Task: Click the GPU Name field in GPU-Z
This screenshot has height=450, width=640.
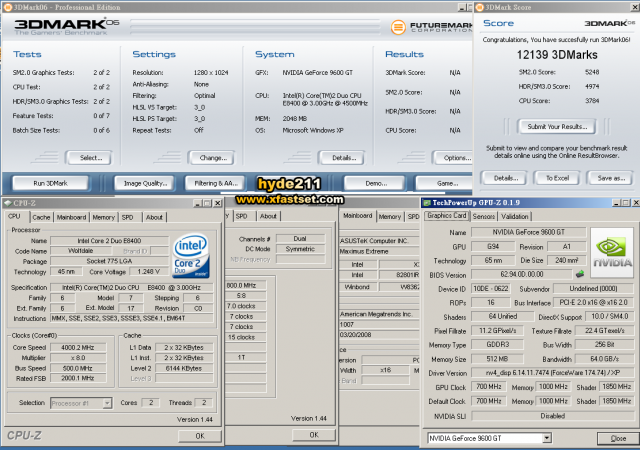Action: (528, 232)
